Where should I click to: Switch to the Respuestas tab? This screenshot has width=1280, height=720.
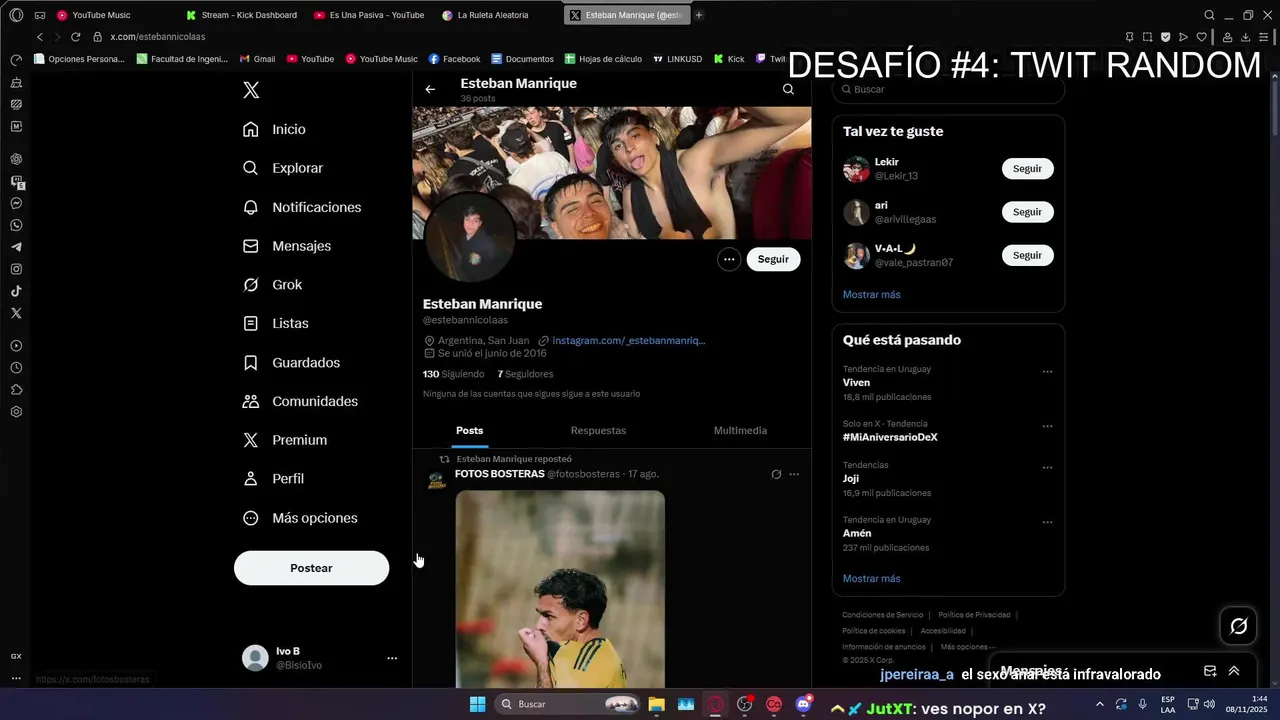(598, 431)
